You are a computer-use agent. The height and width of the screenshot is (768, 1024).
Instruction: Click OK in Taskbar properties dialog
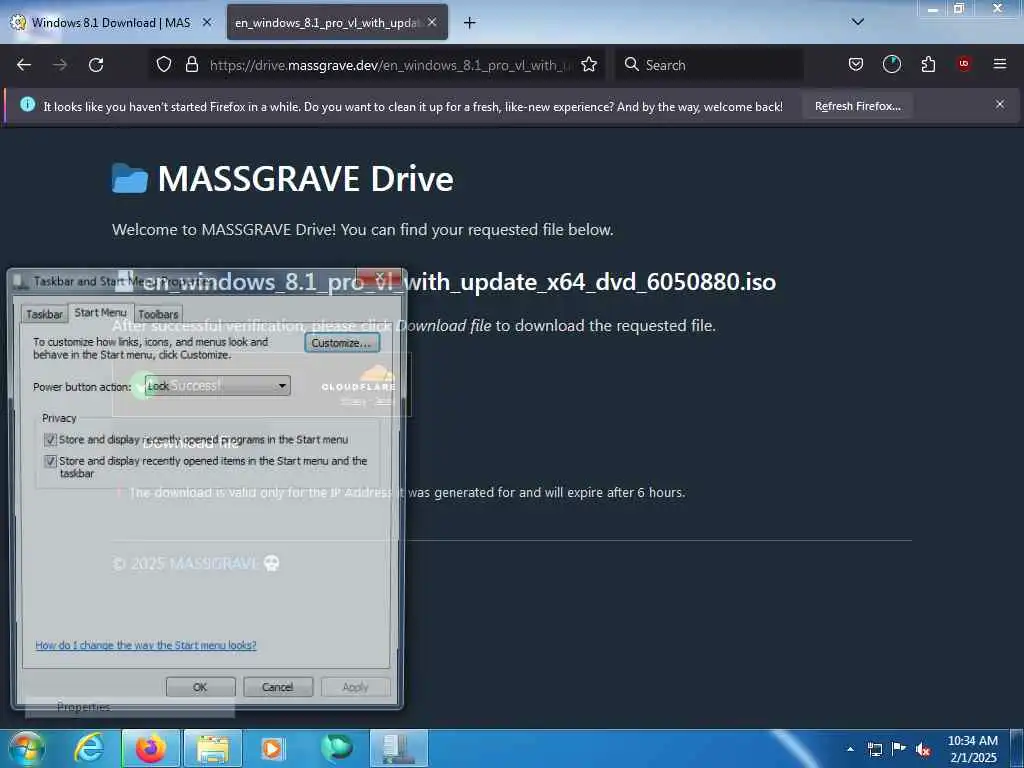(200, 687)
